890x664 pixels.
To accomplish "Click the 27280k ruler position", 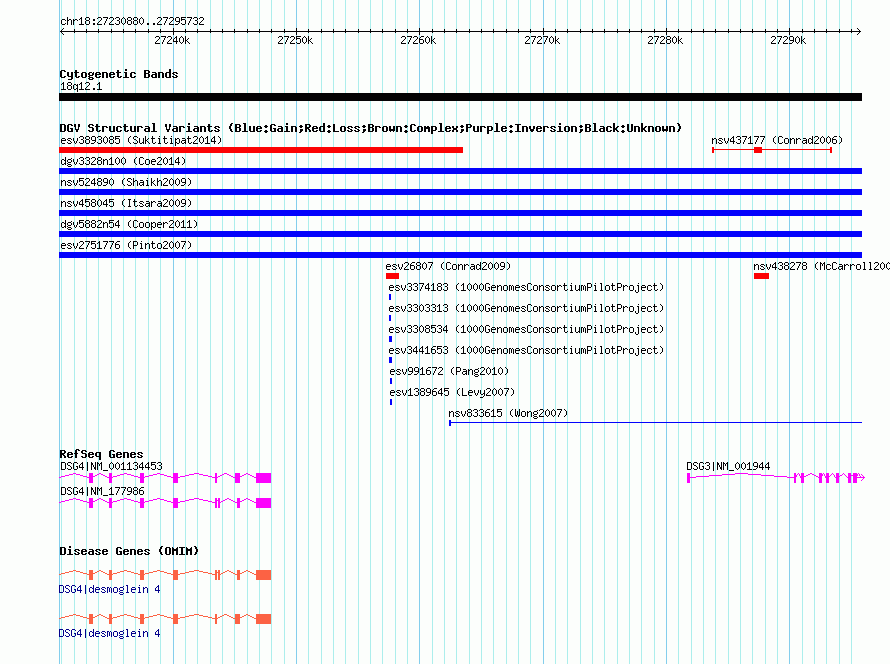I will point(665,40).
